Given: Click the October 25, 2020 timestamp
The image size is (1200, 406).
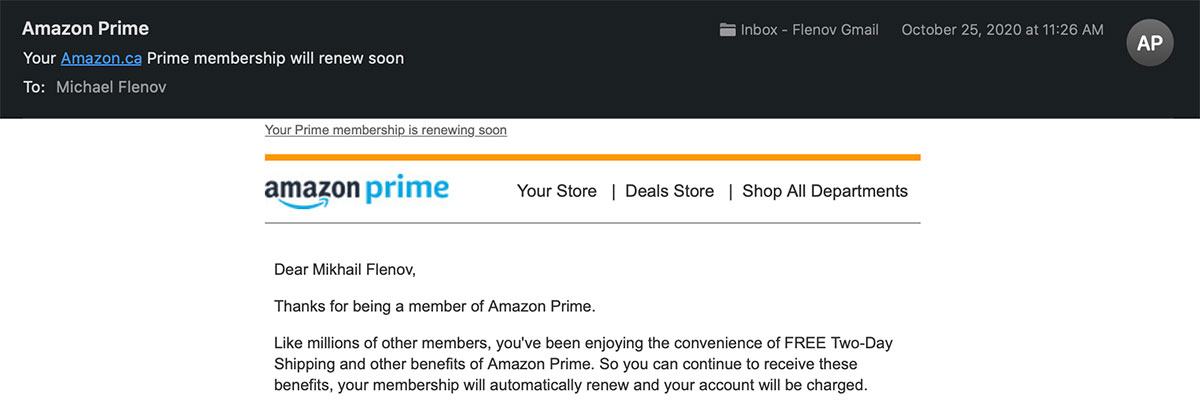Looking at the screenshot, I should 1002,30.
